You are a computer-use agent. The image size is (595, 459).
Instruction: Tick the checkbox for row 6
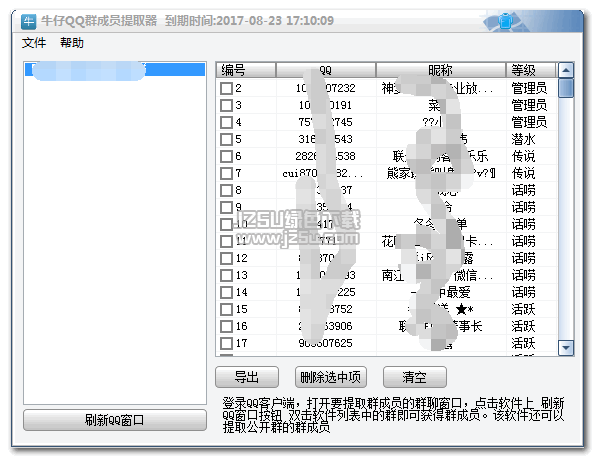(x=226, y=156)
